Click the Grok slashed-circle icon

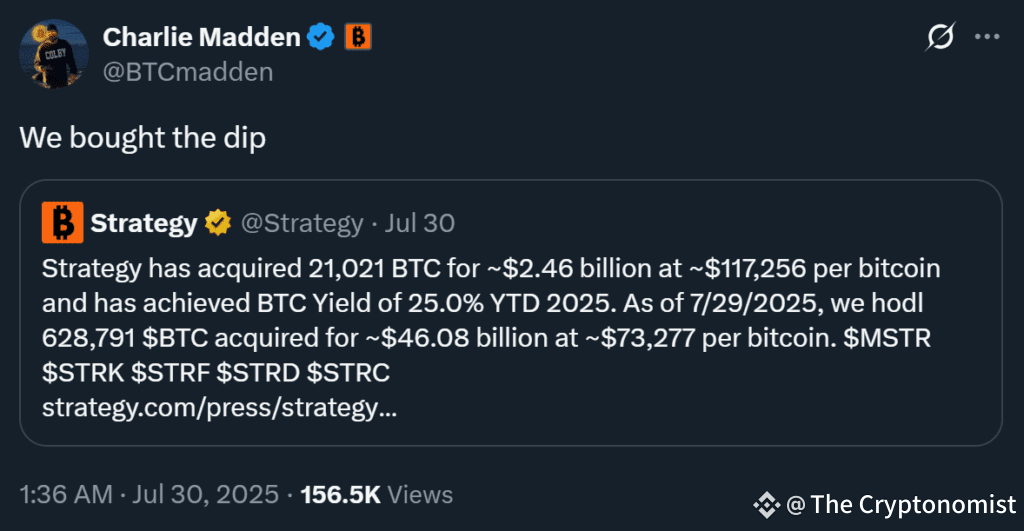(940, 37)
